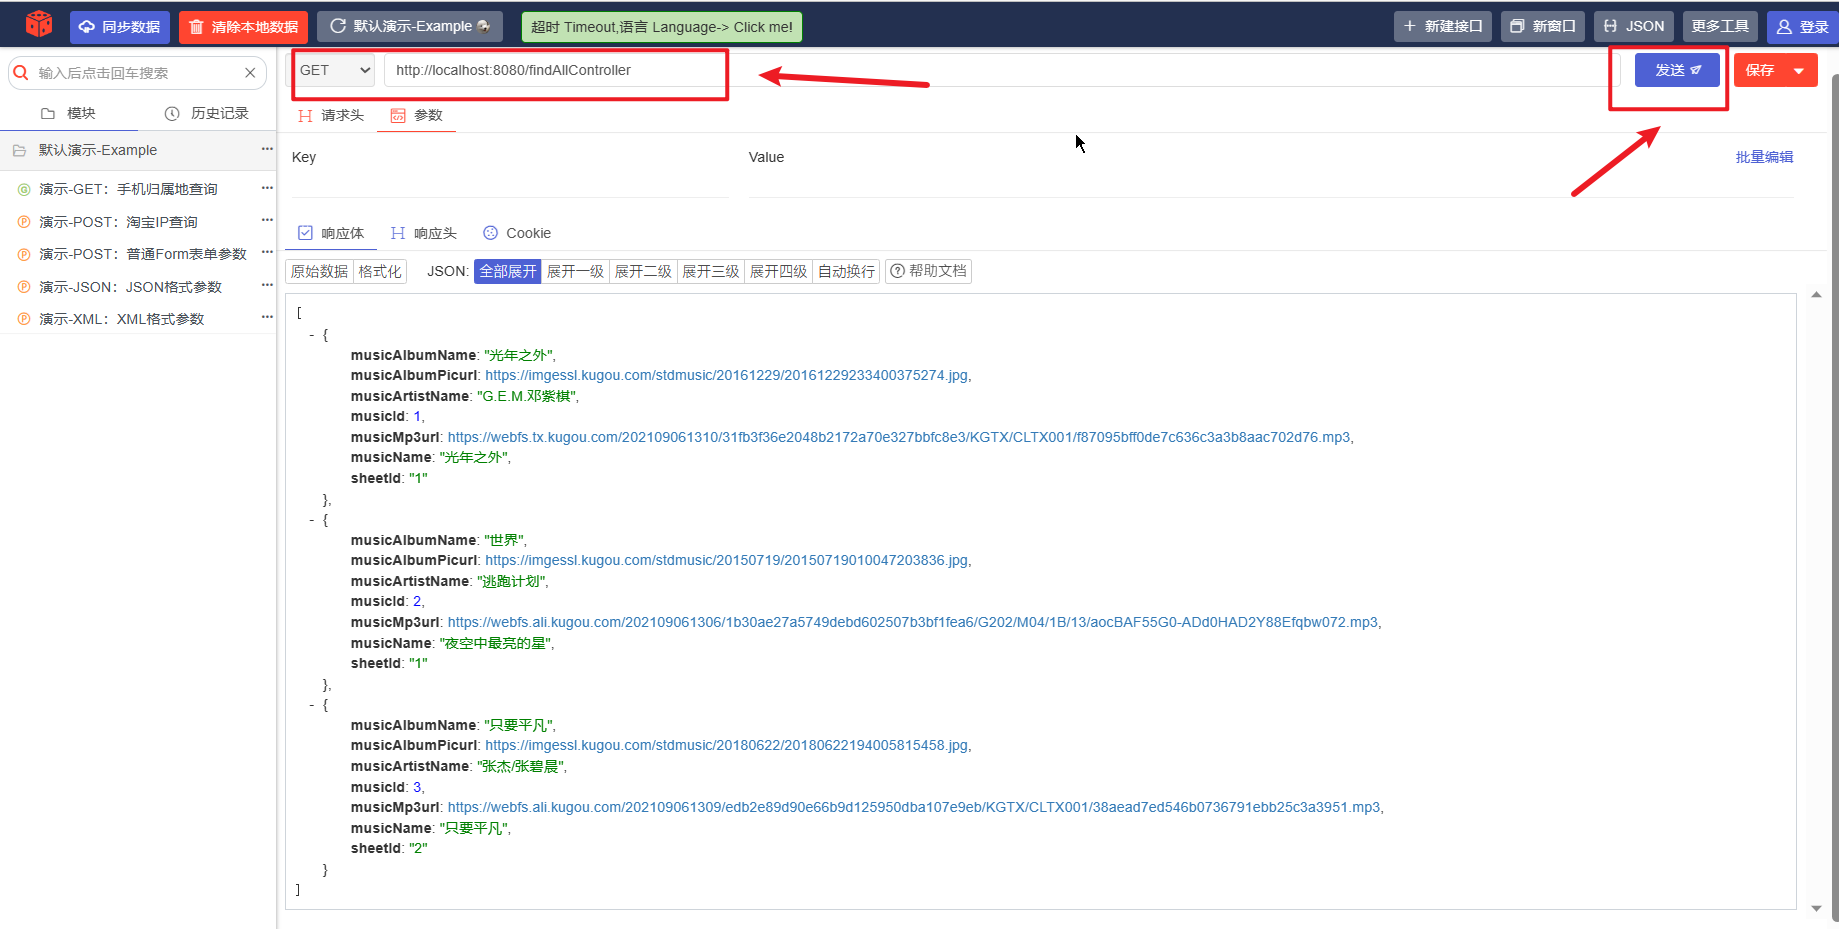Click the search magnifier icon

21,72
